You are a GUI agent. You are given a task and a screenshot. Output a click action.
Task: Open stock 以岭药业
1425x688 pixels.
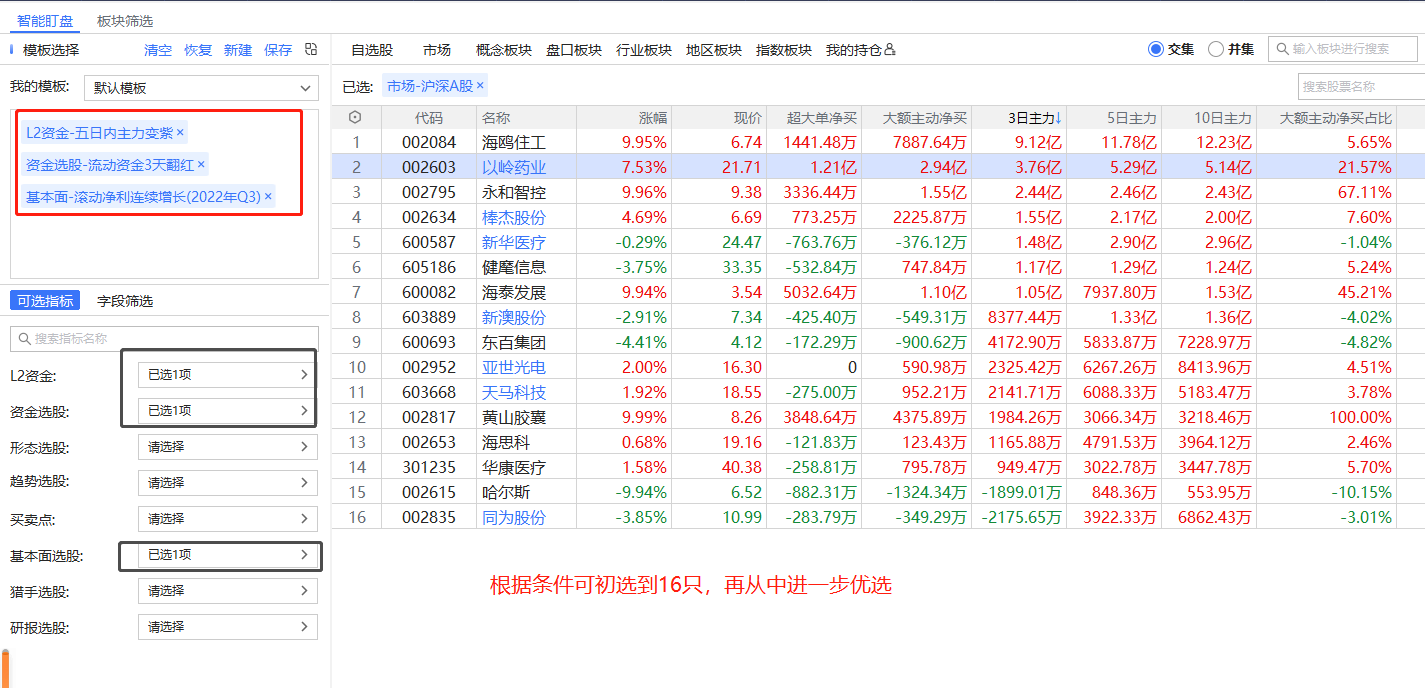[514, 167]
